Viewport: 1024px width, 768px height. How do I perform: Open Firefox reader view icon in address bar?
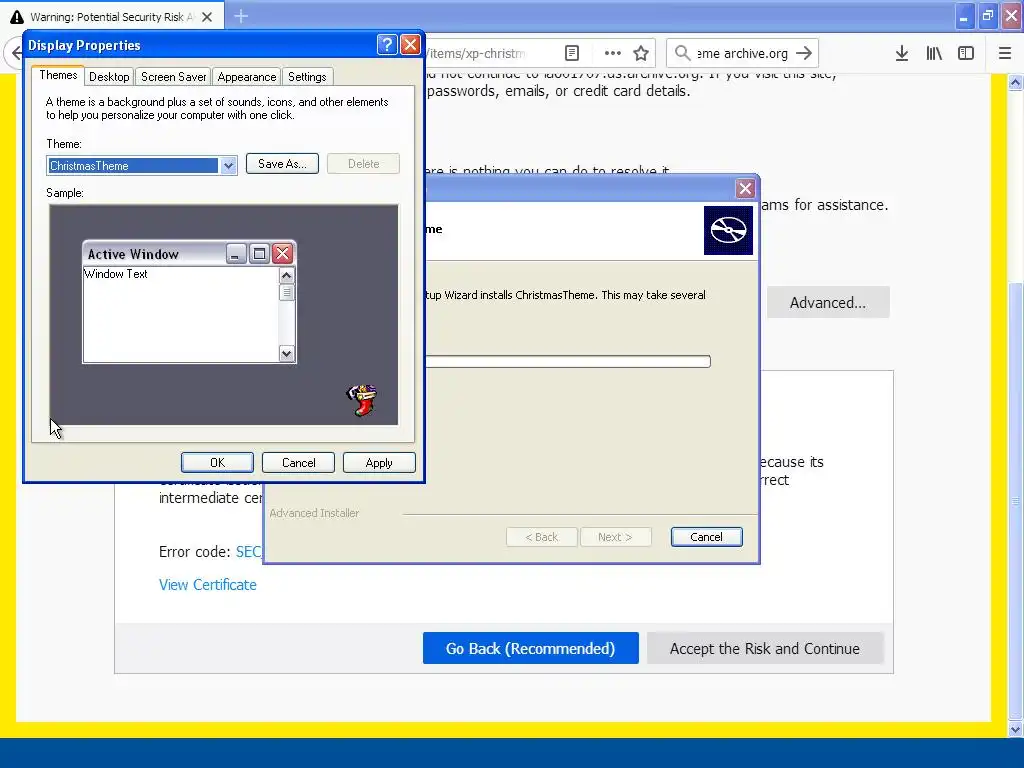coord(571,53)
